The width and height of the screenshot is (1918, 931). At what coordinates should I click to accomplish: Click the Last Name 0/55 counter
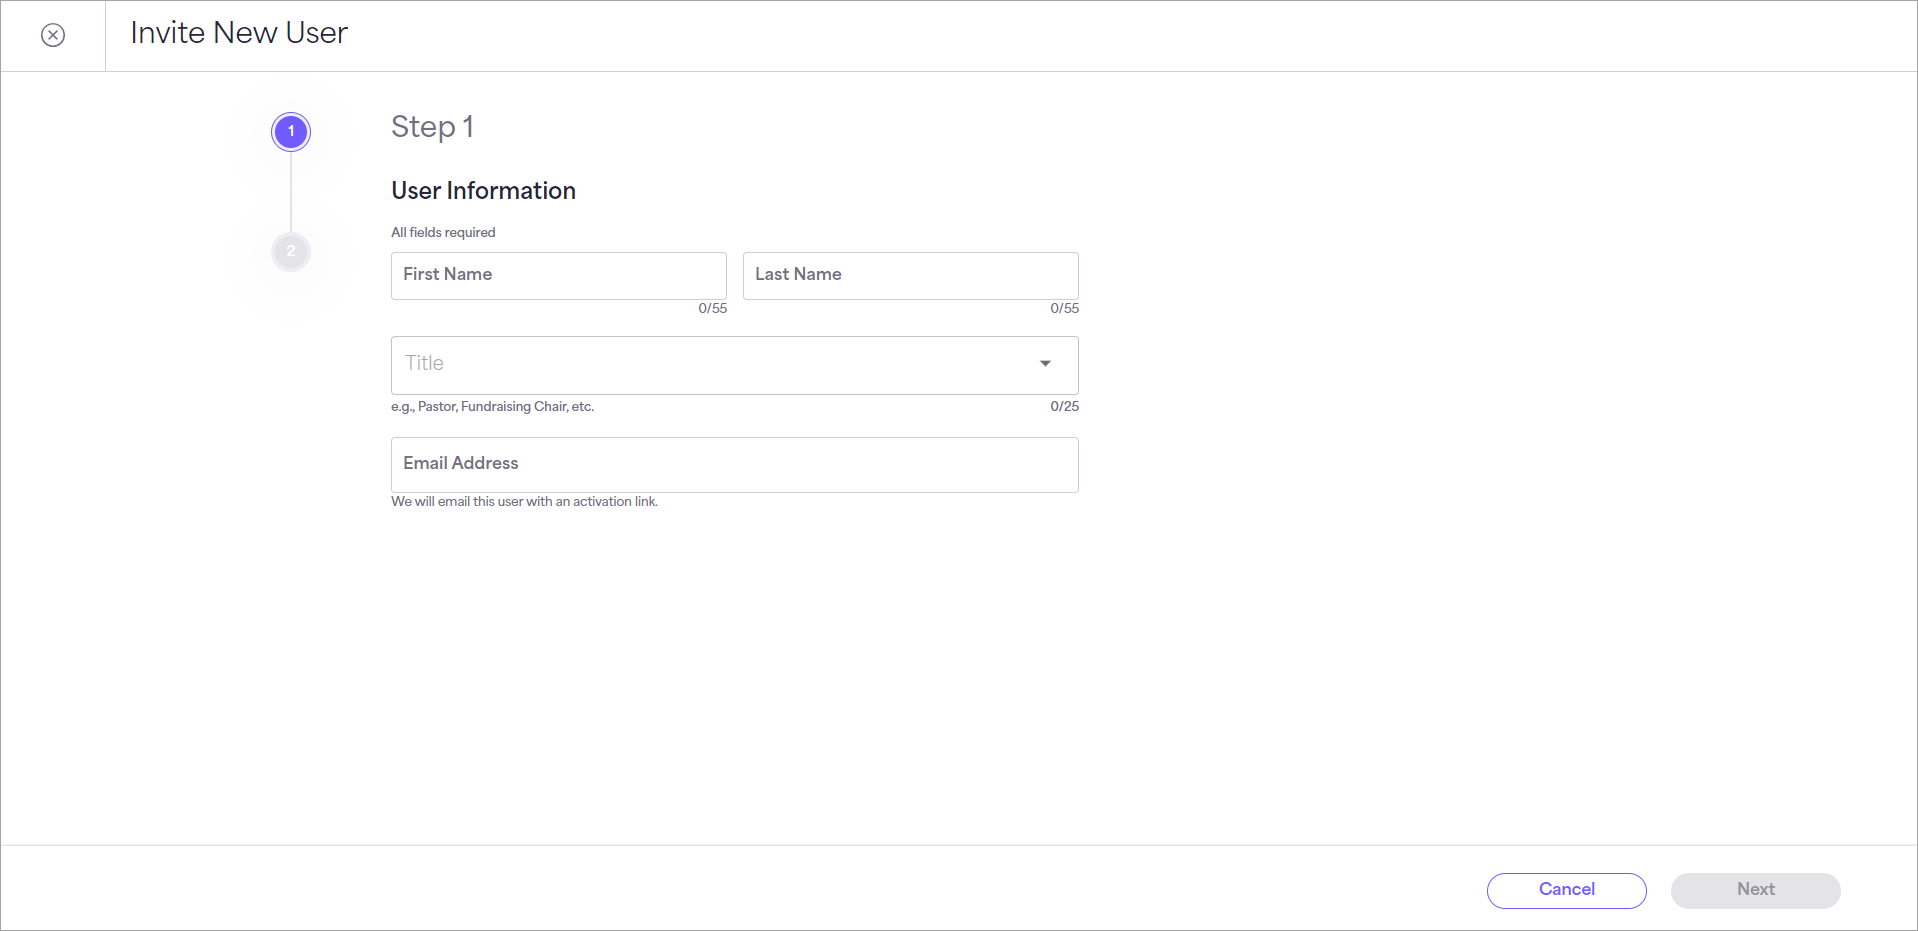[1064, 309]
